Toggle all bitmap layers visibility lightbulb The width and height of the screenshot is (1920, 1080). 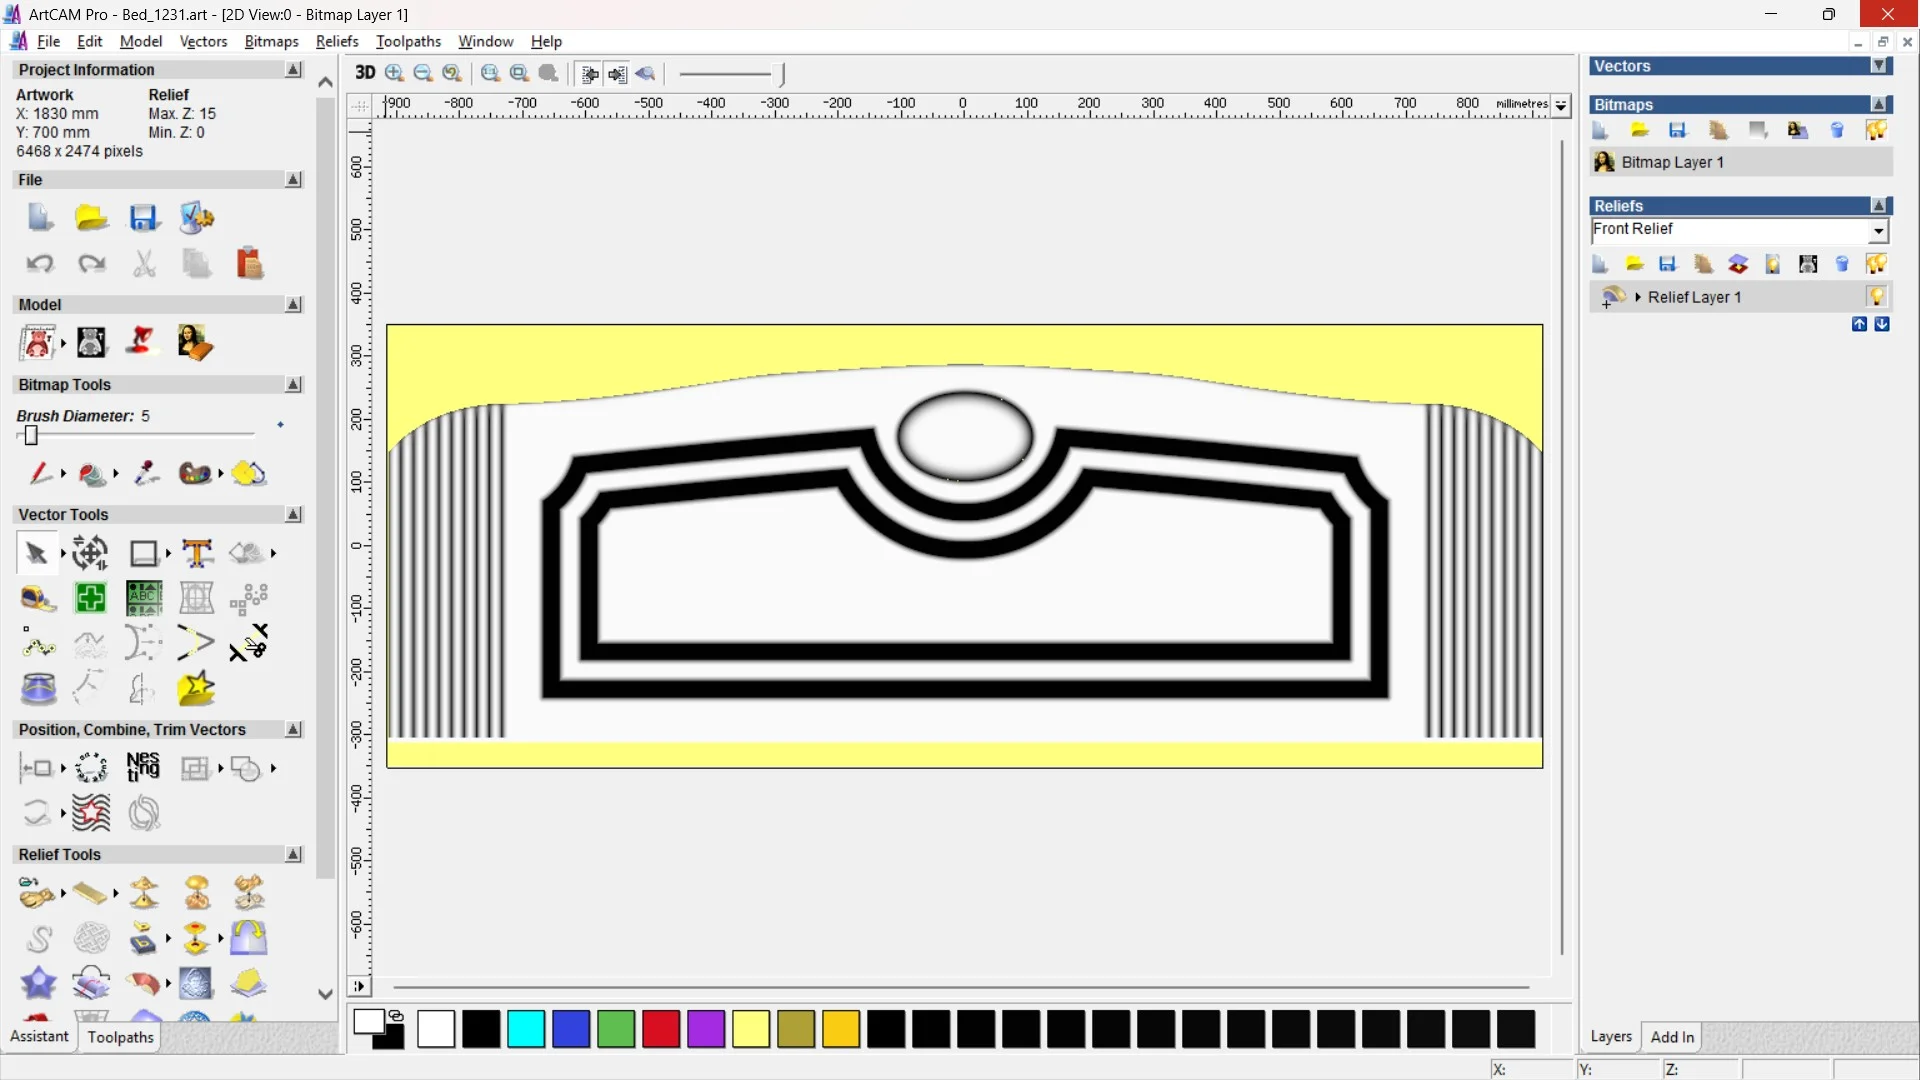click(x=1876, y=131)
